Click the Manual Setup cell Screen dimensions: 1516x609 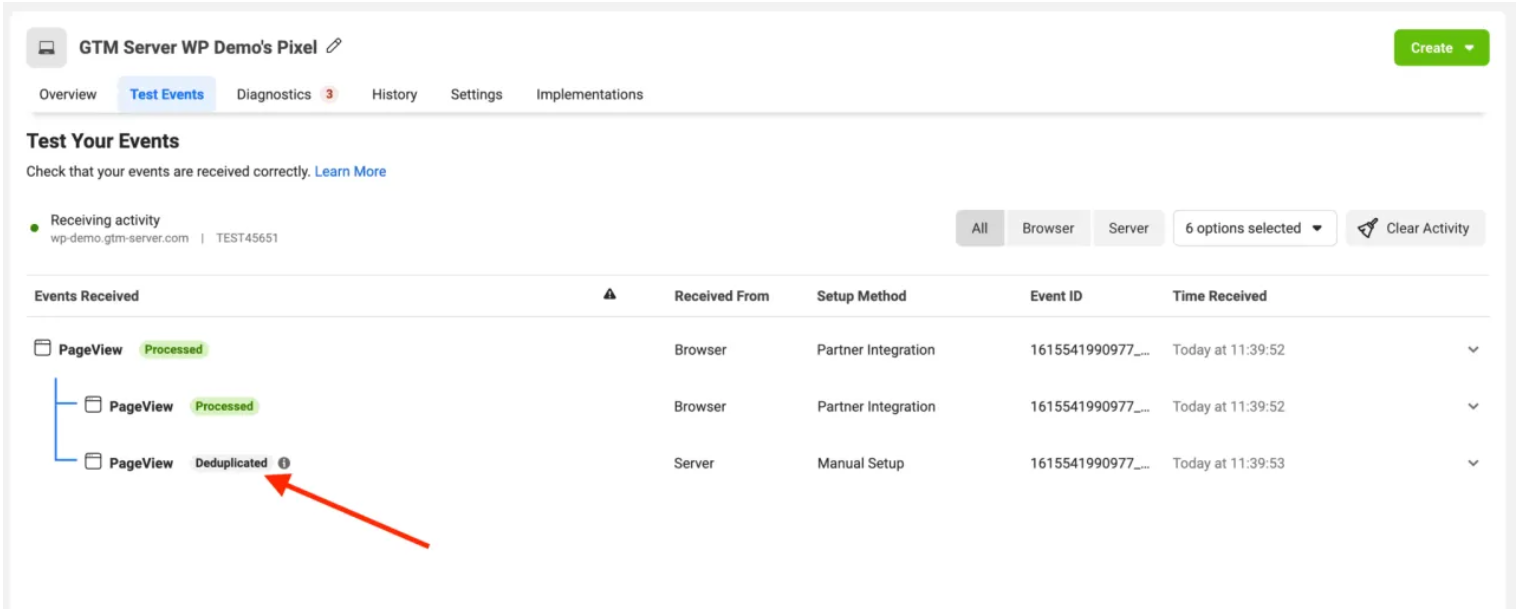(860, 463)
